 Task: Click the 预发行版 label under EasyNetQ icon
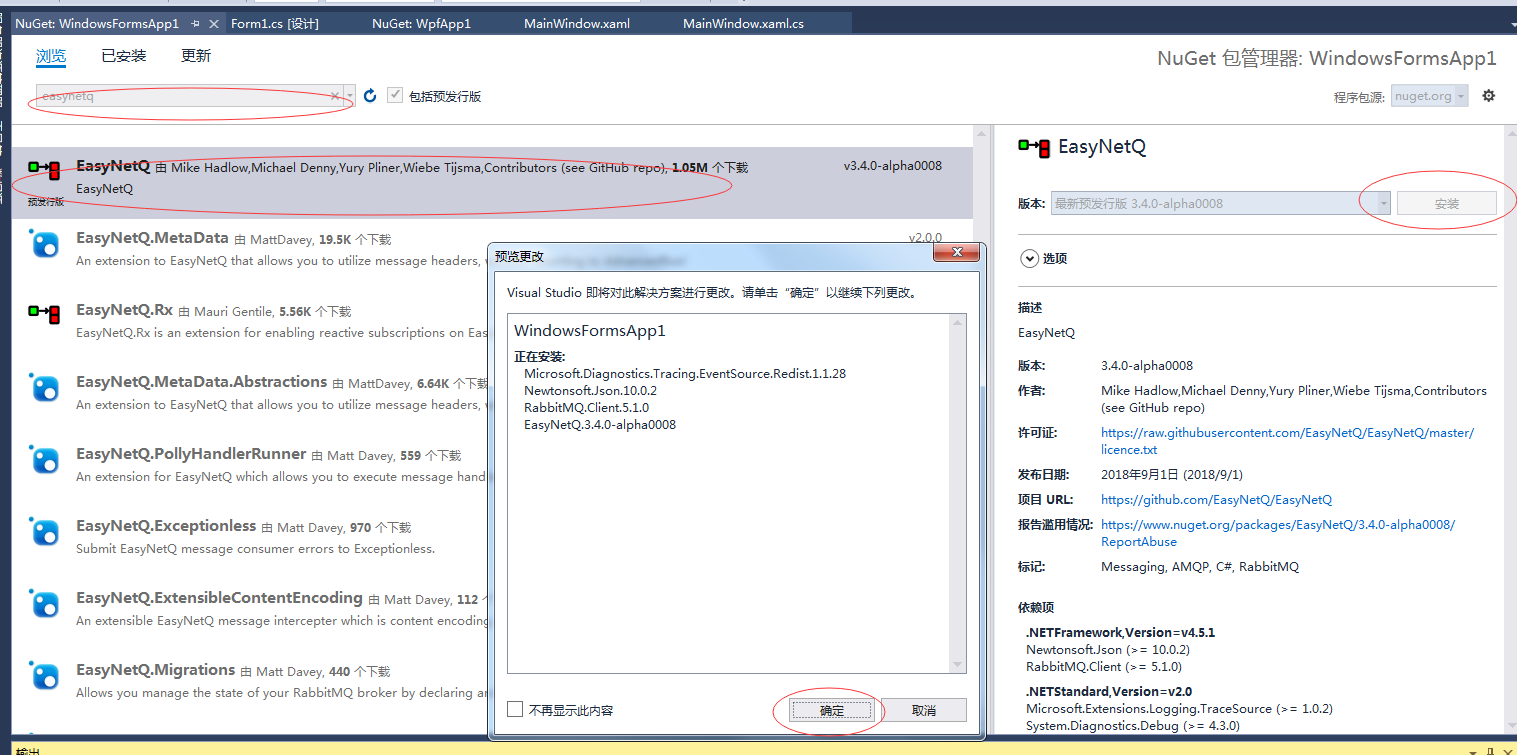click(x=46, y=202)
